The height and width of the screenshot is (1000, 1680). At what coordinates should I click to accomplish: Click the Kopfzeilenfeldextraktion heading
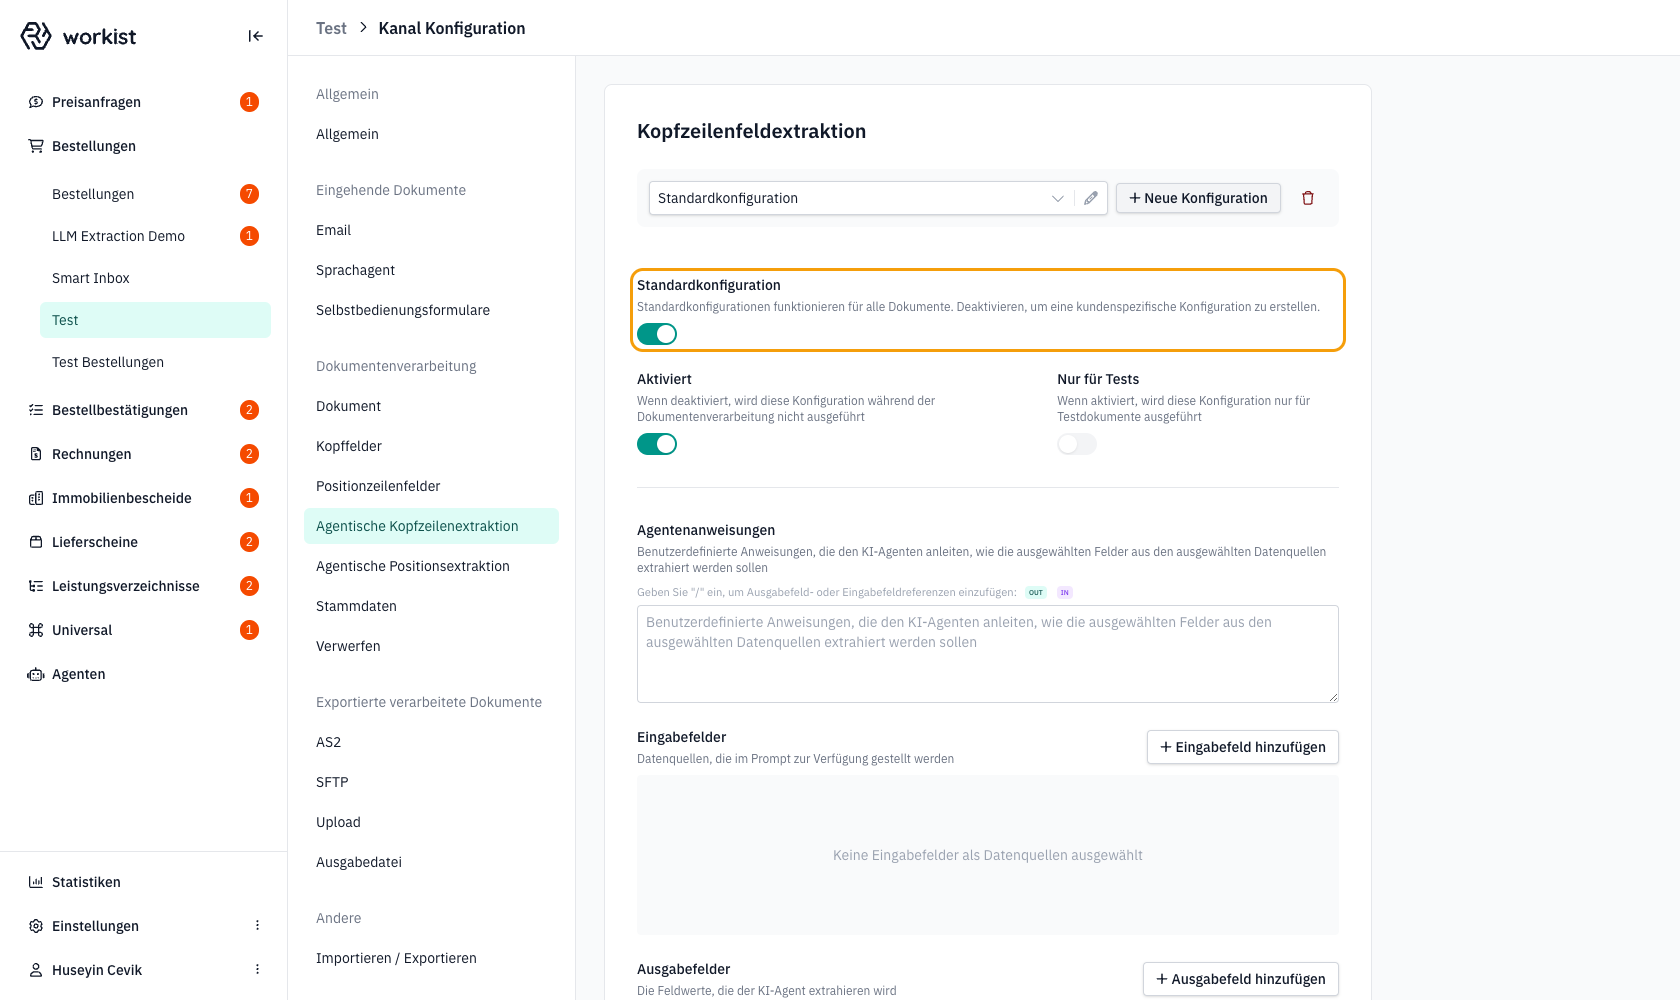[x=751, y=131]
